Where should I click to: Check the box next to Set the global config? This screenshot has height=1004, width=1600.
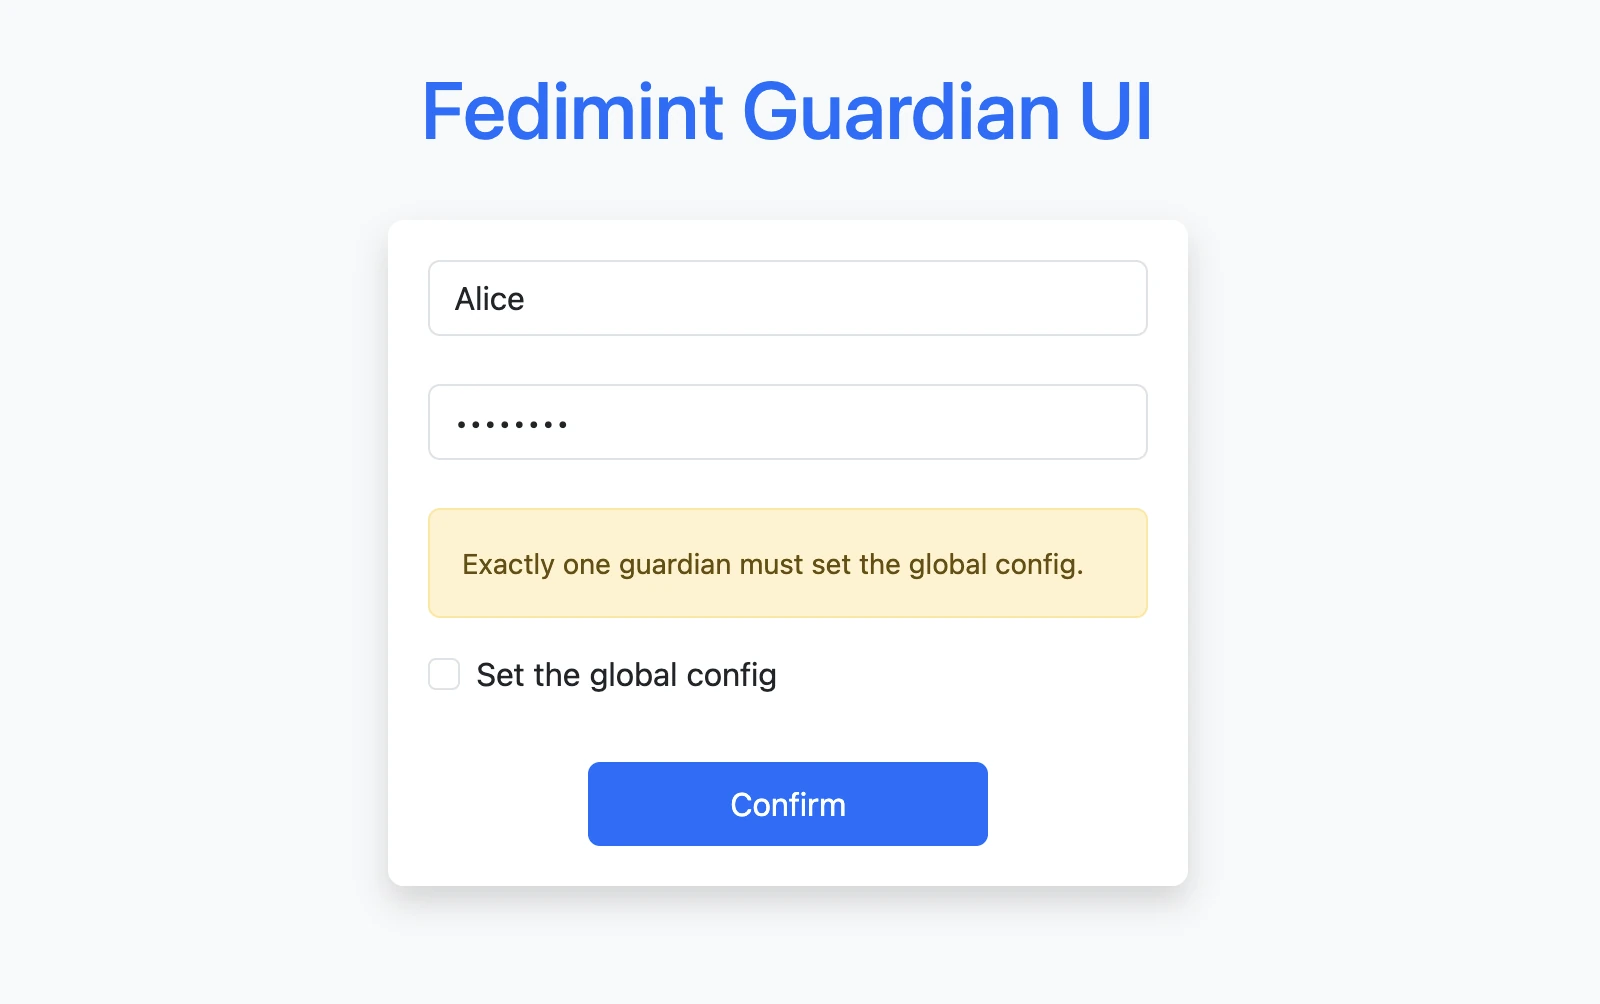(443, 674)
